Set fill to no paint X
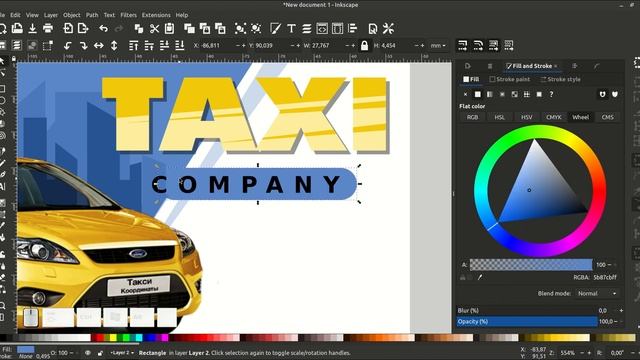 465,94
